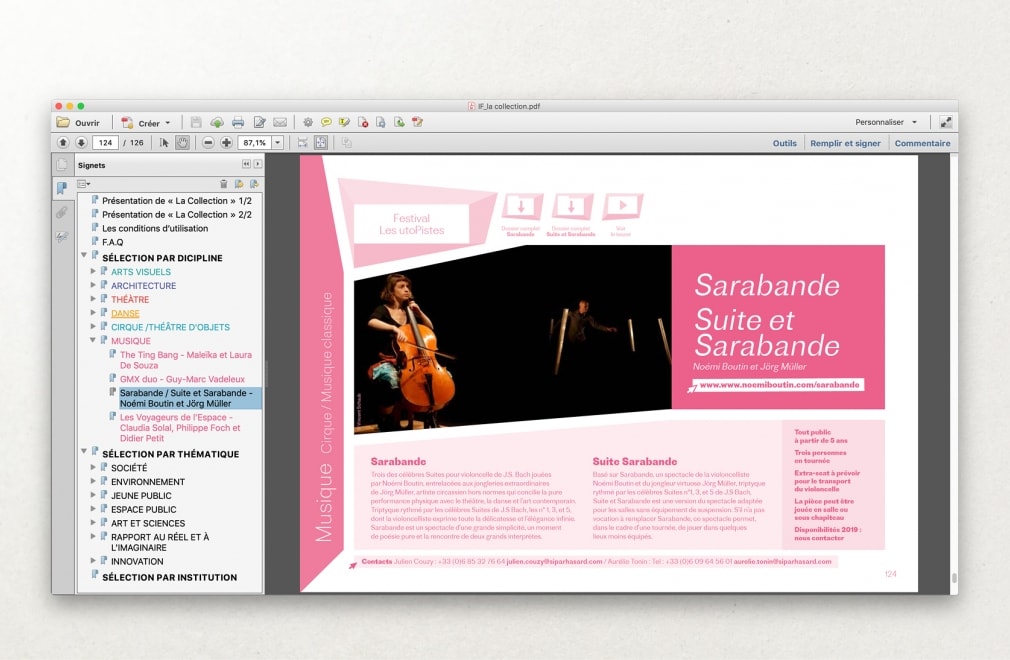
Task: Select the Hand tool in the toolbar
Action: [183, 142]
